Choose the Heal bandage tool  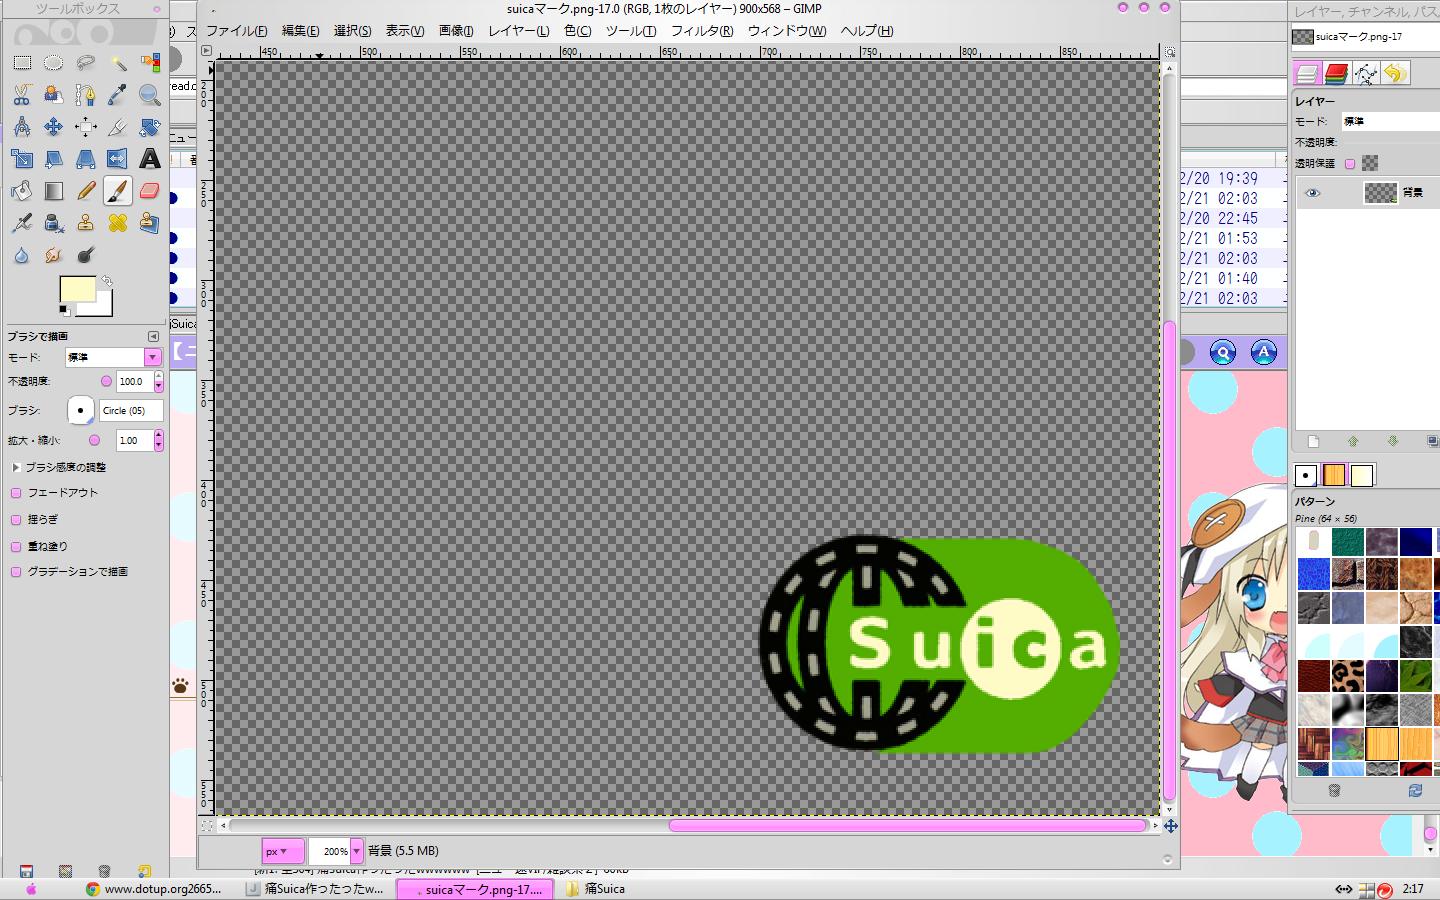point(118,223)
